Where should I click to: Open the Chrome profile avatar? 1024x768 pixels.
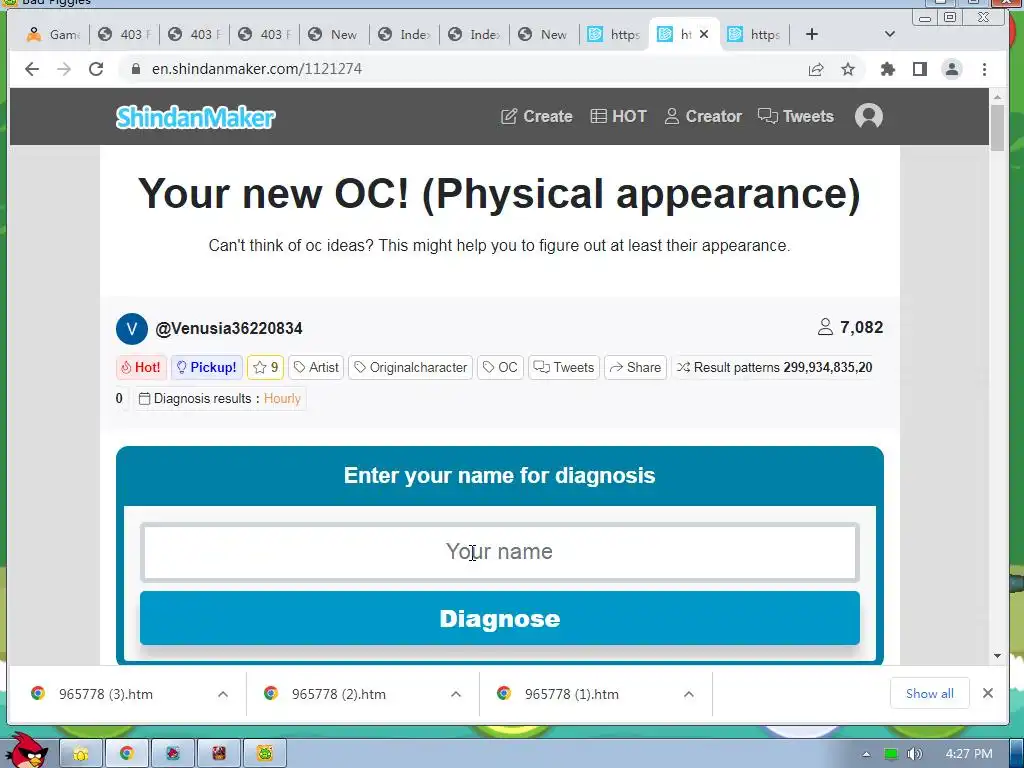952,69
